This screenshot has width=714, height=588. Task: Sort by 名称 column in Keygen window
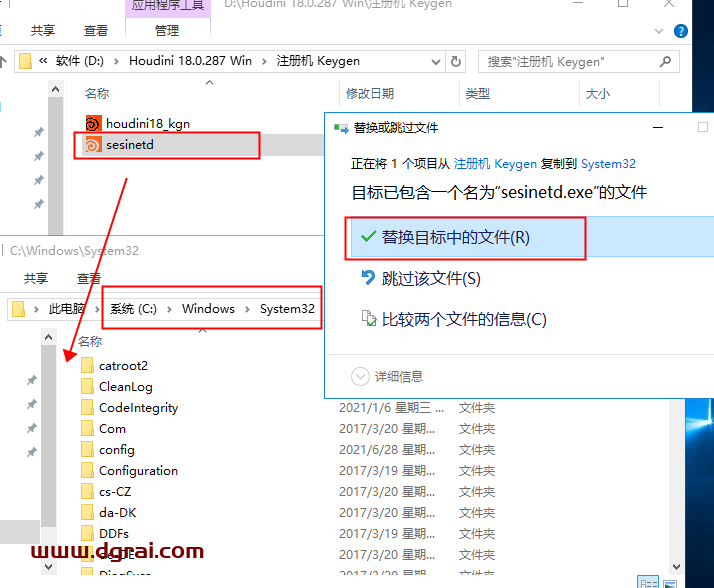pyautogui.click(x=97, y=93)
